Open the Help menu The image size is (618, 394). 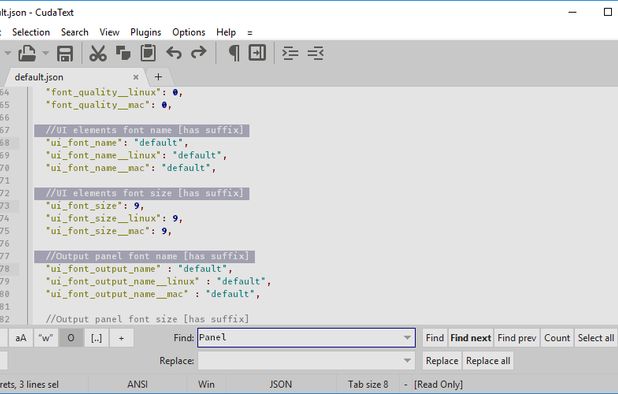click(226, 32)
